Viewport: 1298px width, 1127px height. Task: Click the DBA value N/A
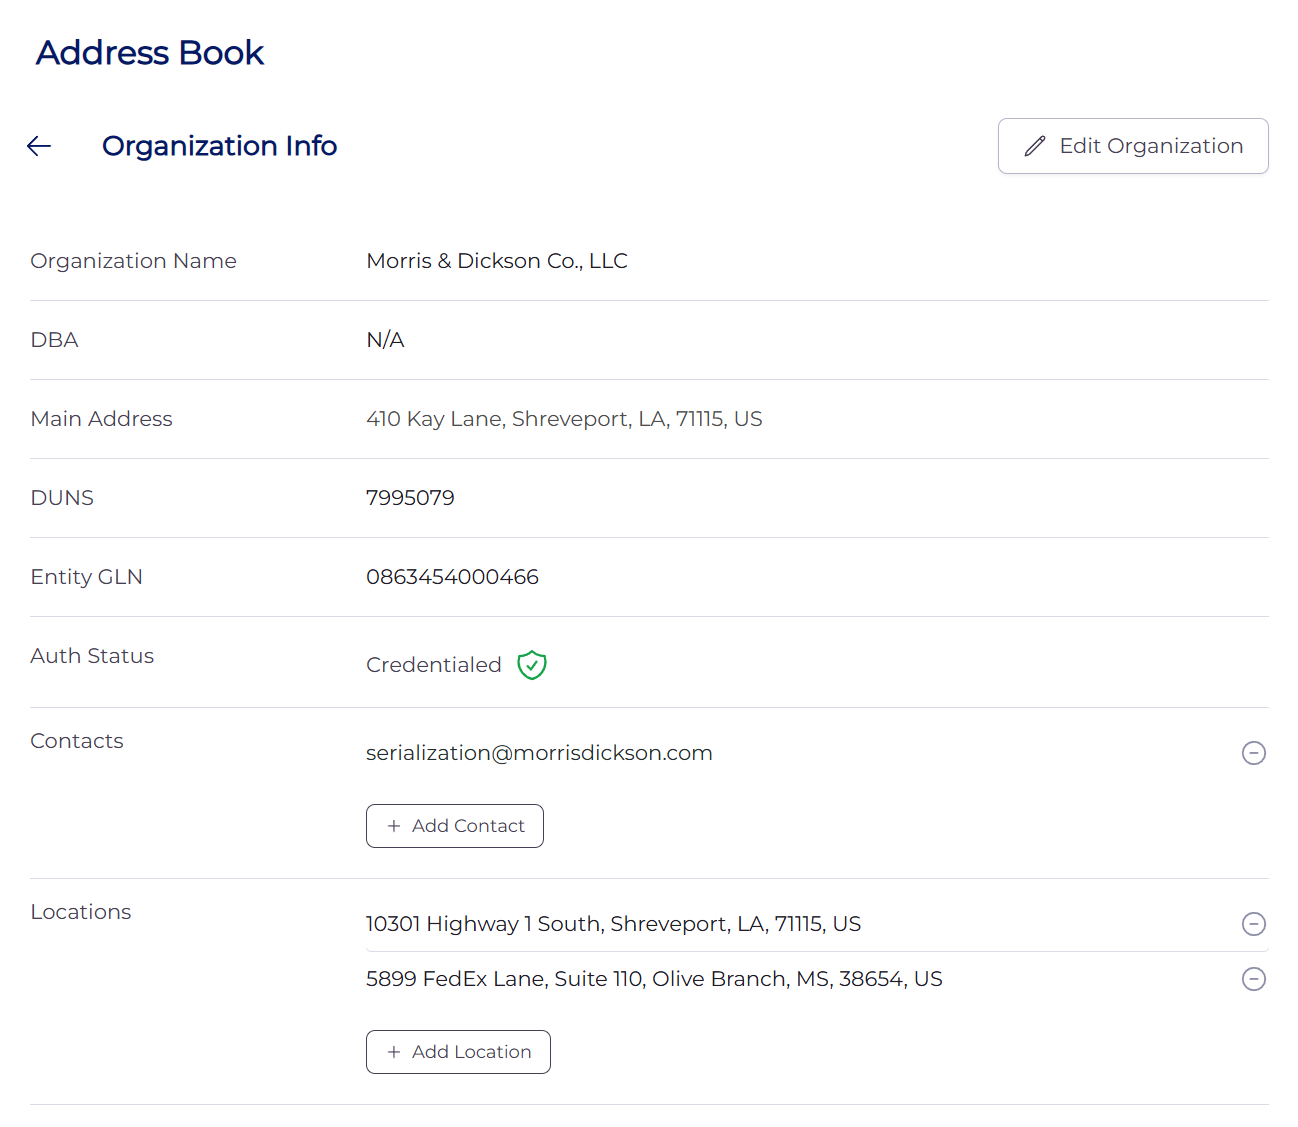pos(385,340)
